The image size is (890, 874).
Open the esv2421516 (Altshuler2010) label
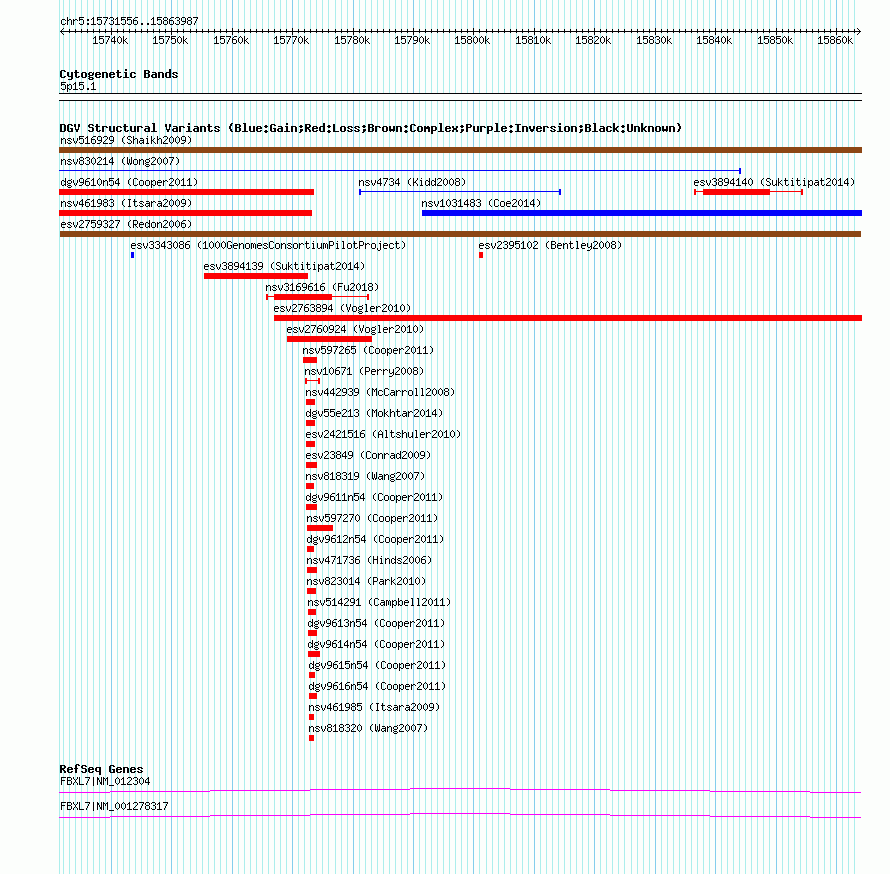[383, 434]
